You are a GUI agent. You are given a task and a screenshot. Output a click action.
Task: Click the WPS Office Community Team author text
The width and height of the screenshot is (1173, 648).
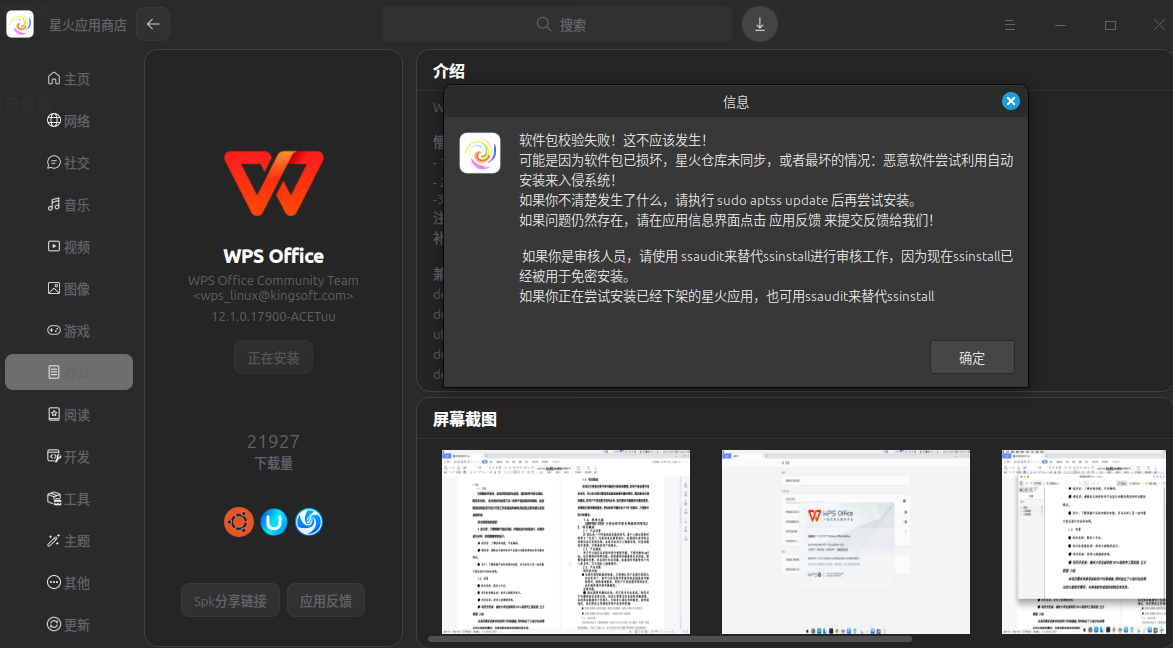(x=273, y=281)
